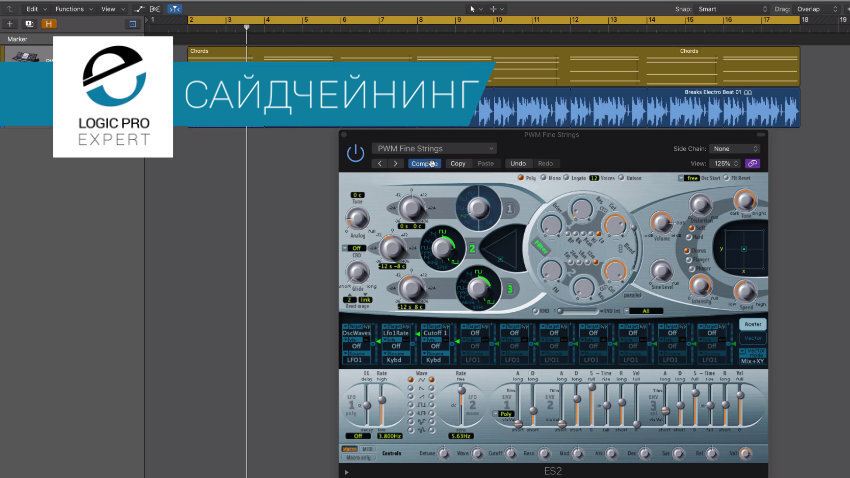Select the Flanger effect radio button

(x=689, y=260)
